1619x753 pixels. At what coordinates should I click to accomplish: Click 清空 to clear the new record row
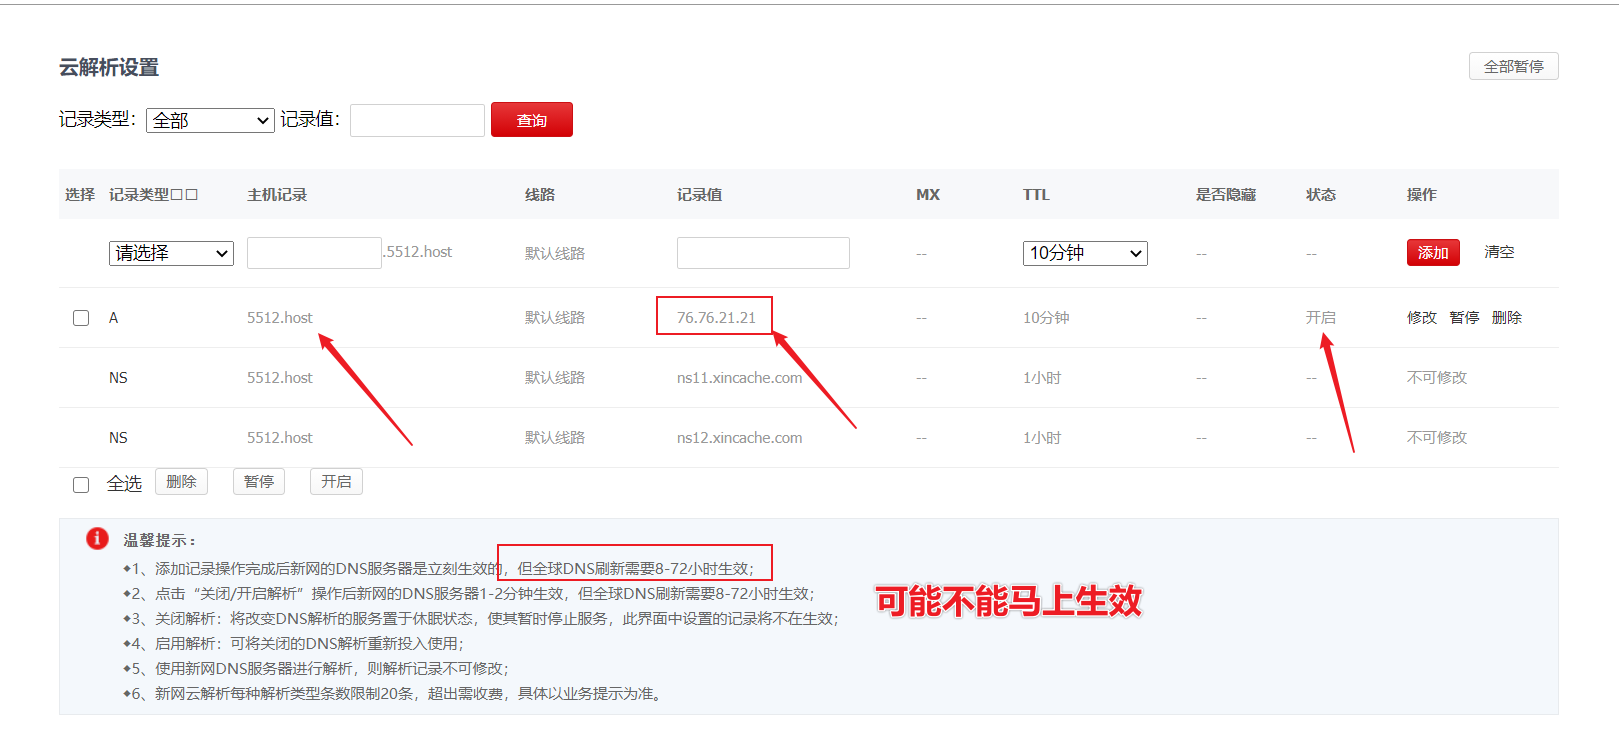coord(1498,252)
